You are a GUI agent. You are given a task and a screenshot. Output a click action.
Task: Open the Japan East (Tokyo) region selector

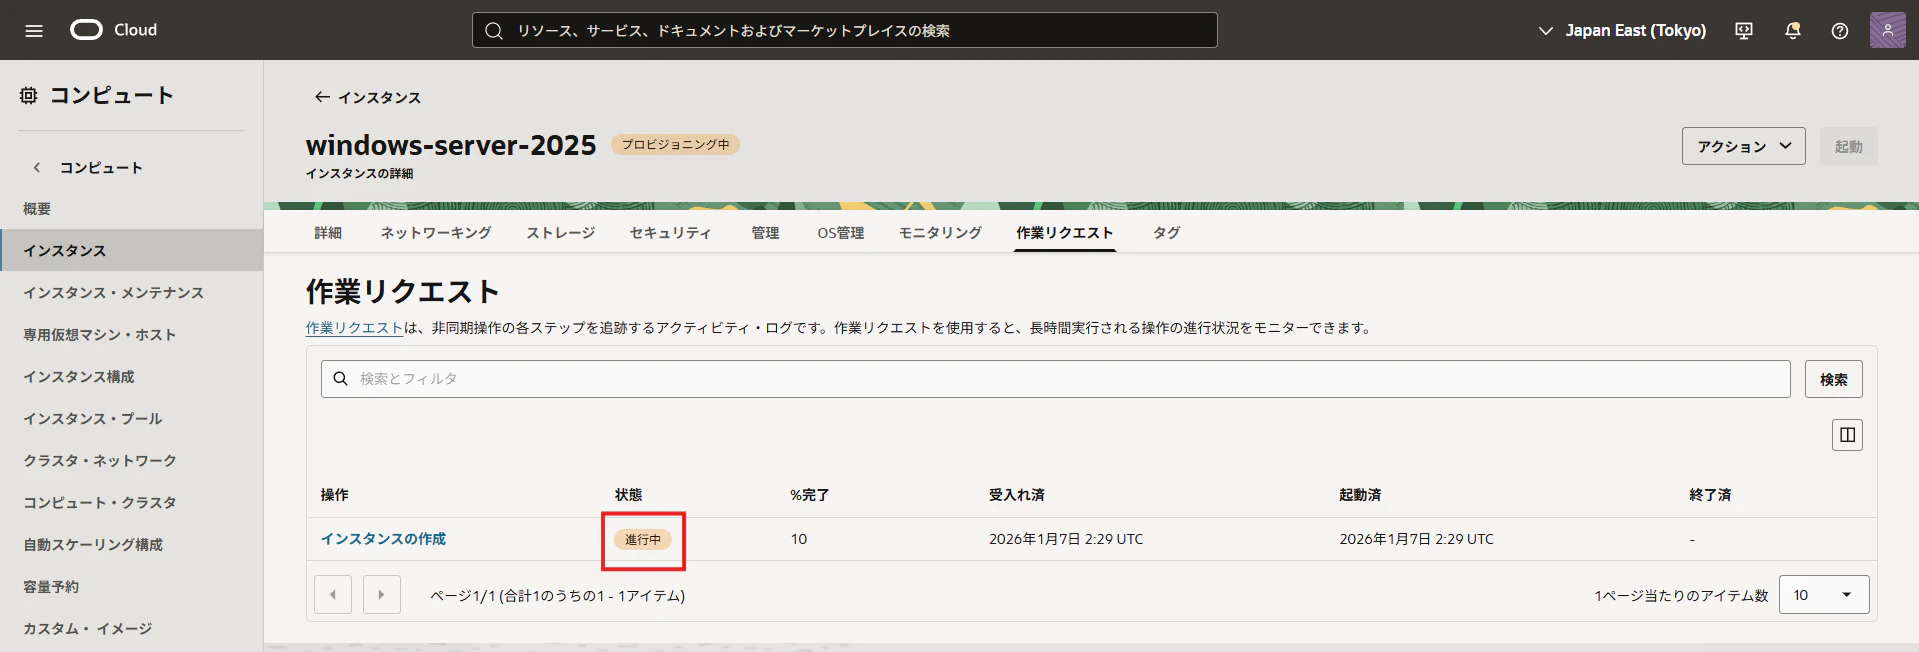click(1622, 31)
